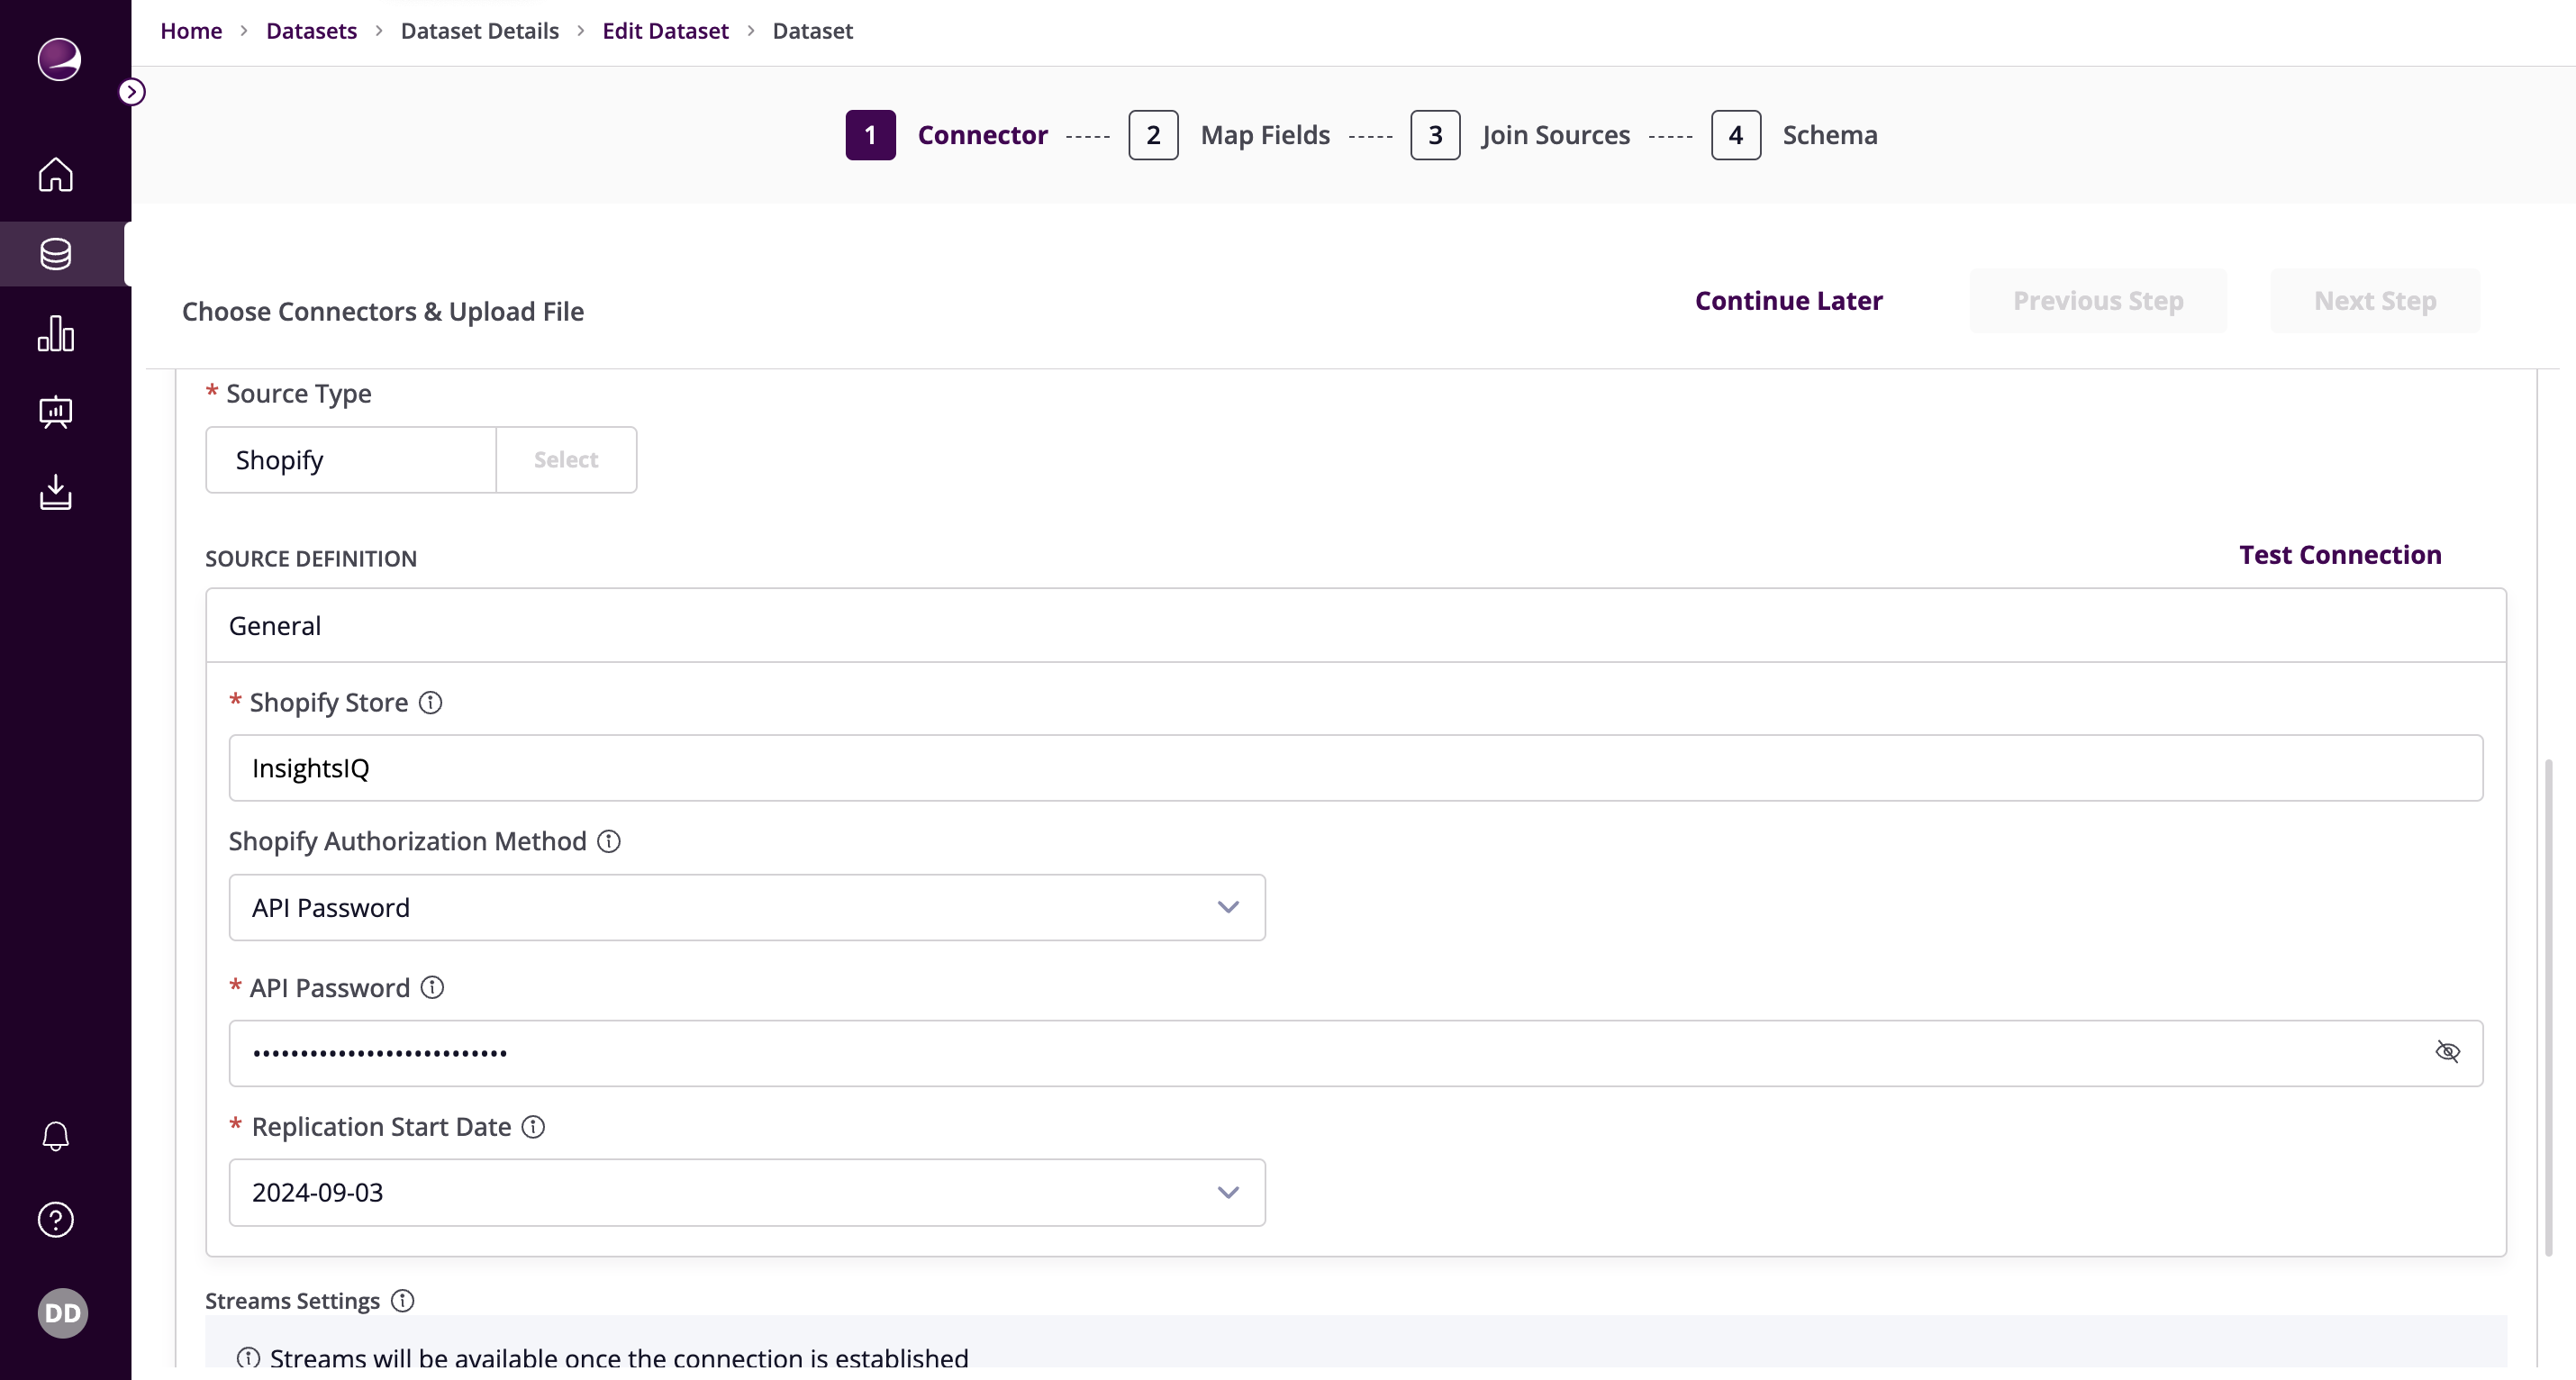Open the Help question mark icon

(x=55, y=1220)
